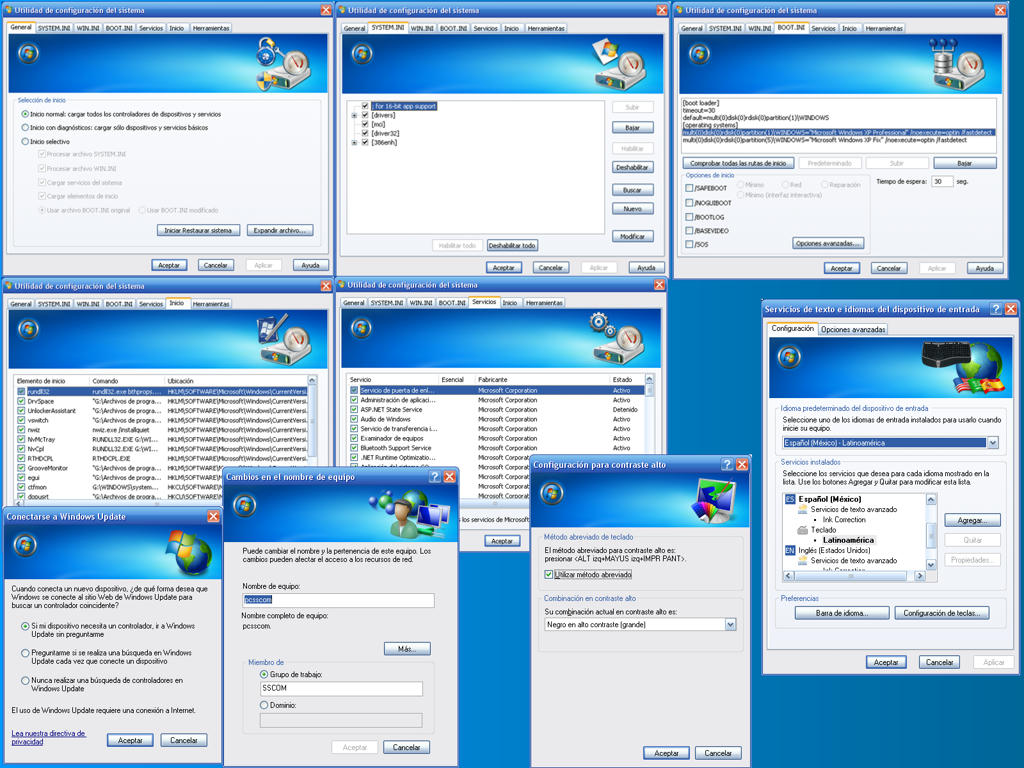Click the Windows flag drive graphic in SYSTEM.INI window
The width and height of the screenshot is (1024, 768).
(x=618, y=65)
